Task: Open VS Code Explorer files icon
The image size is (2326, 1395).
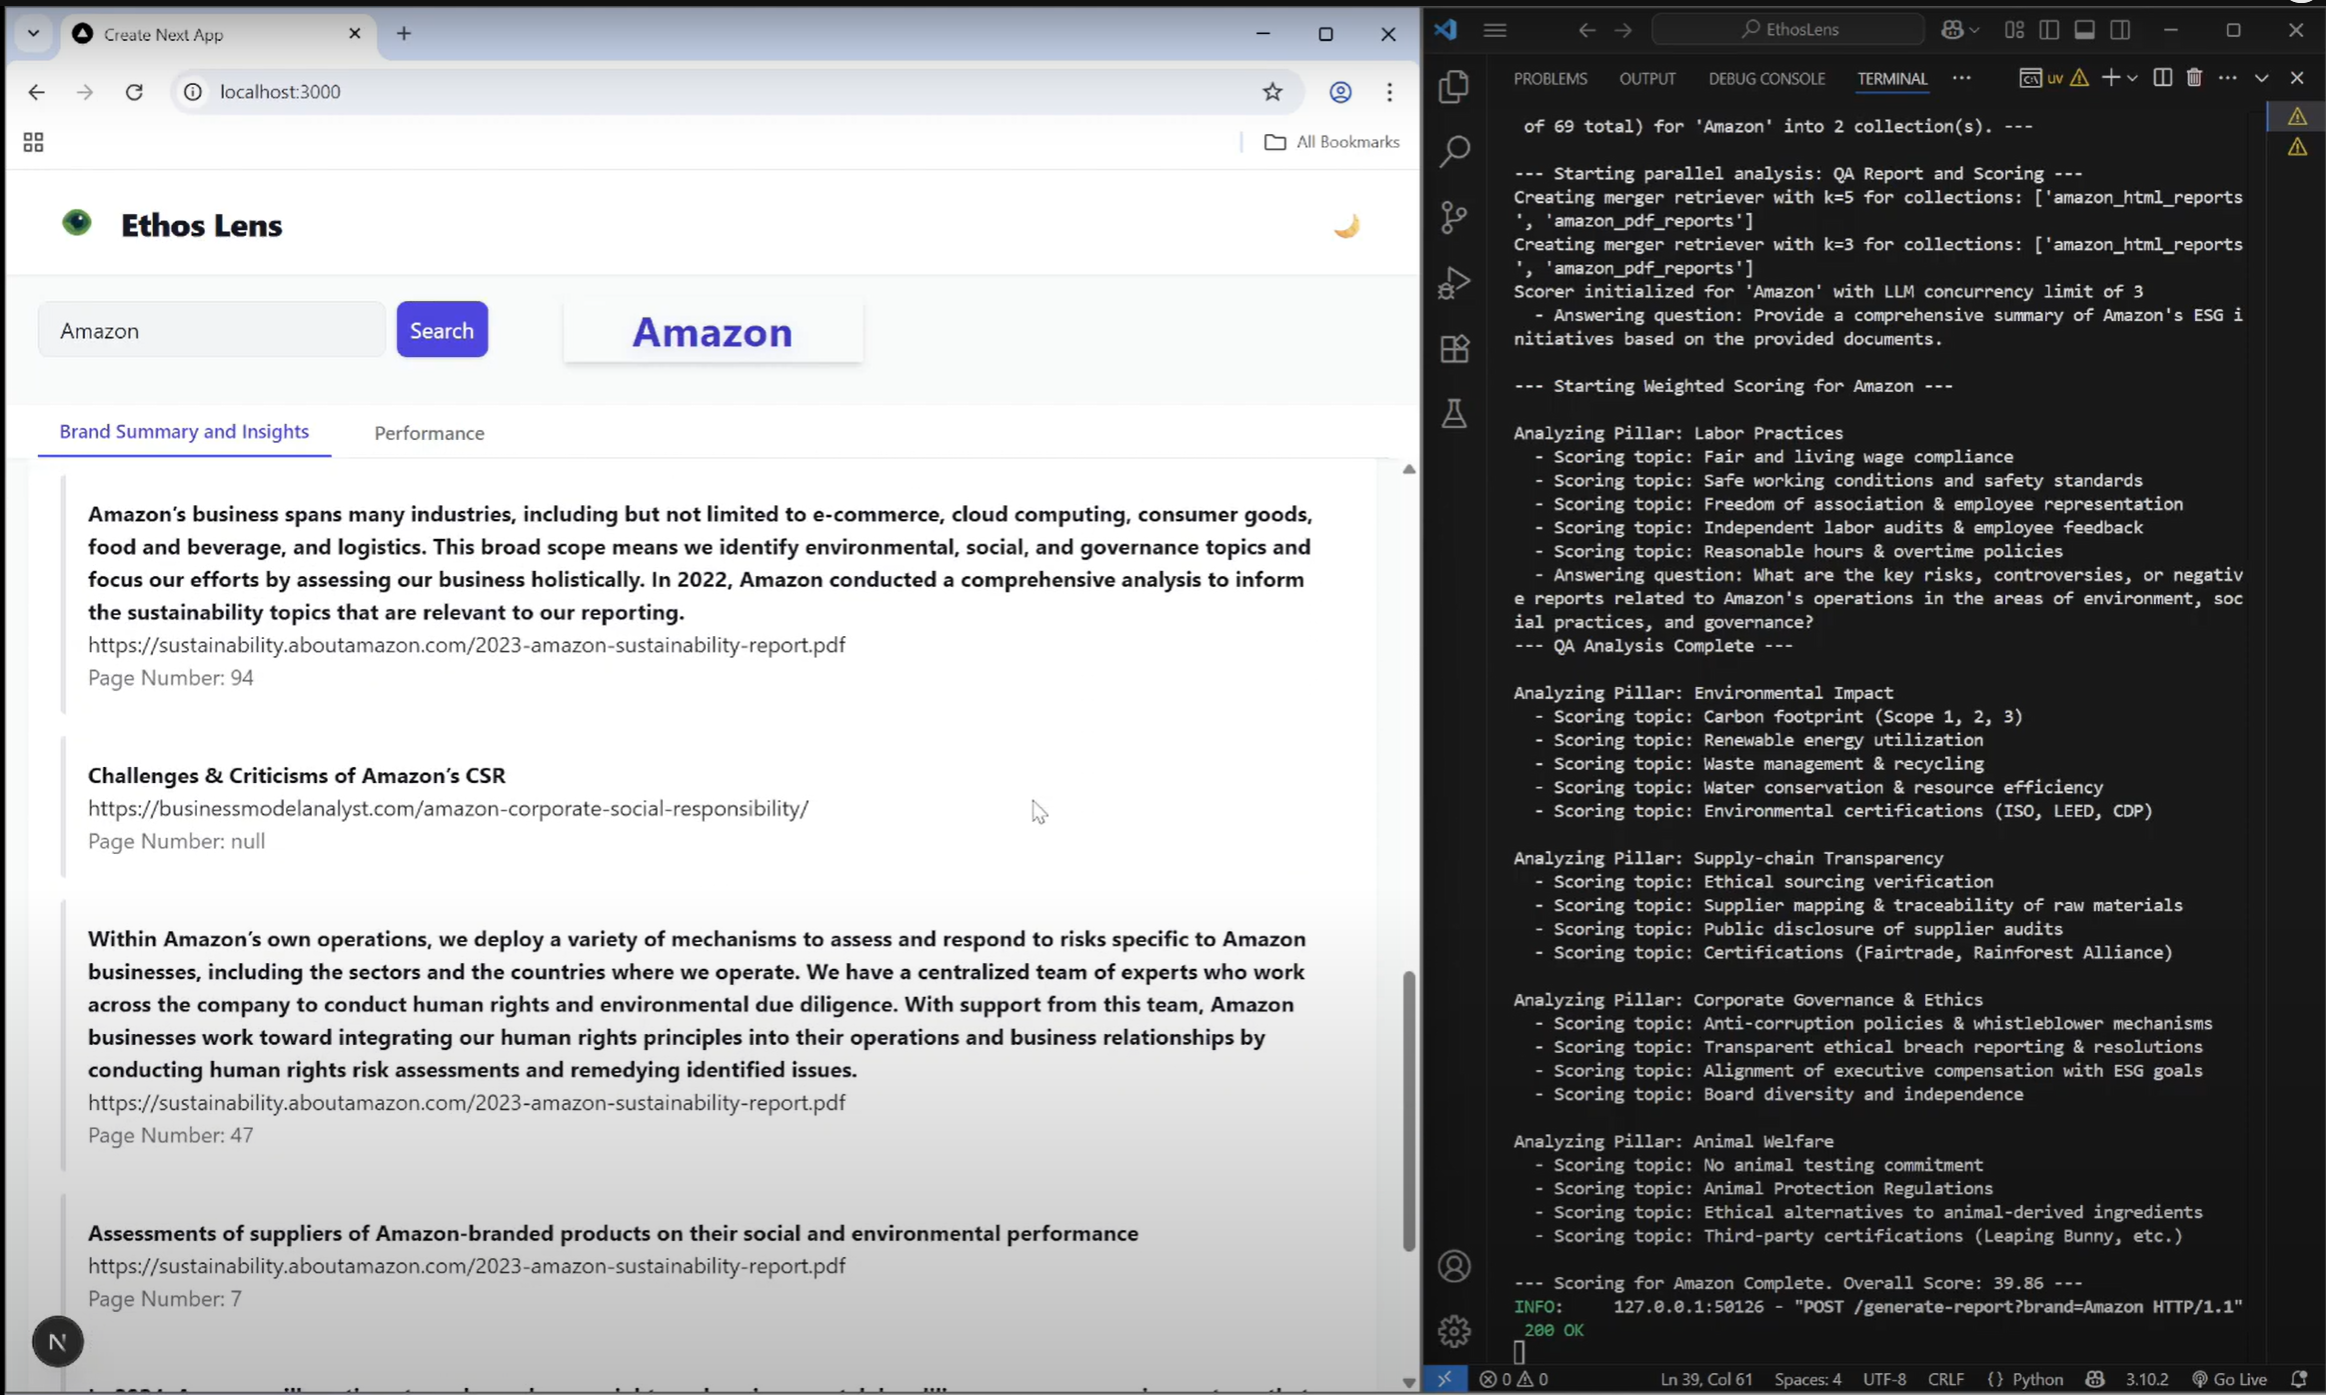Action: pyautogui.click(x=1454, y=86)
